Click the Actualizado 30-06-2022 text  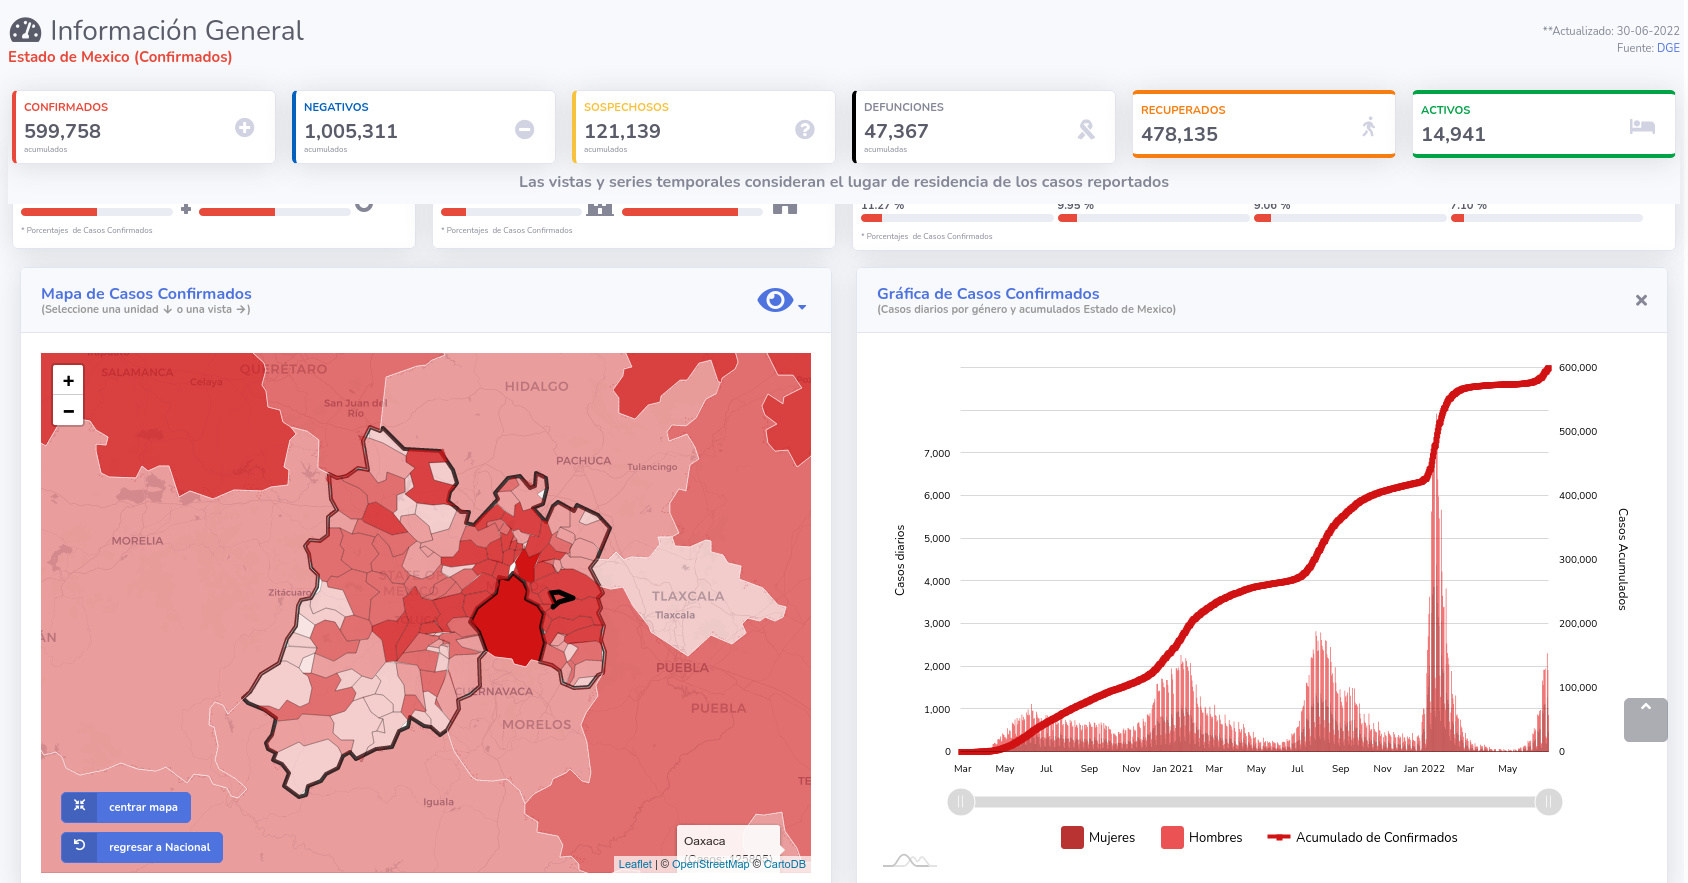click(x=1611, y=31)
